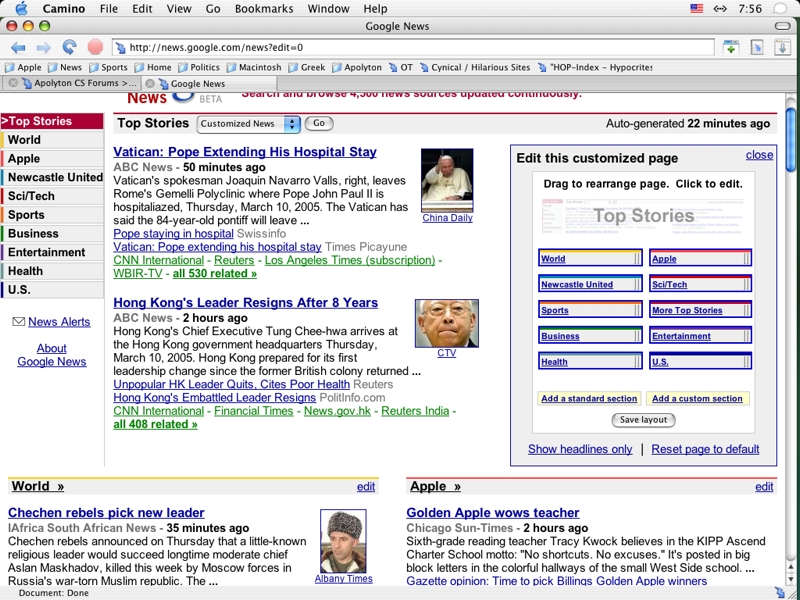Click the add bookmark toolbar icon
The width and height of the screenshot is (800, 600).
click(731, 47)
